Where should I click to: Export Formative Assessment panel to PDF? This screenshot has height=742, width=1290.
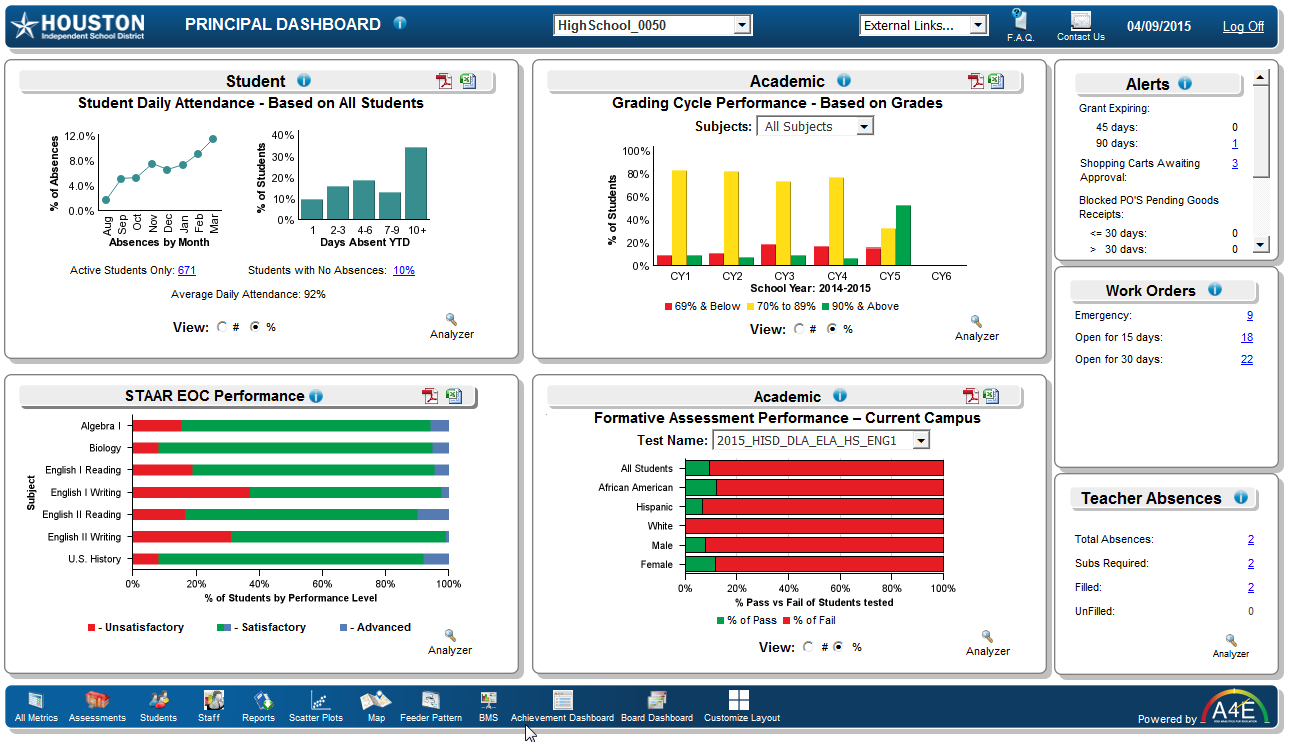pyautogui.click(x=971, y=396)
